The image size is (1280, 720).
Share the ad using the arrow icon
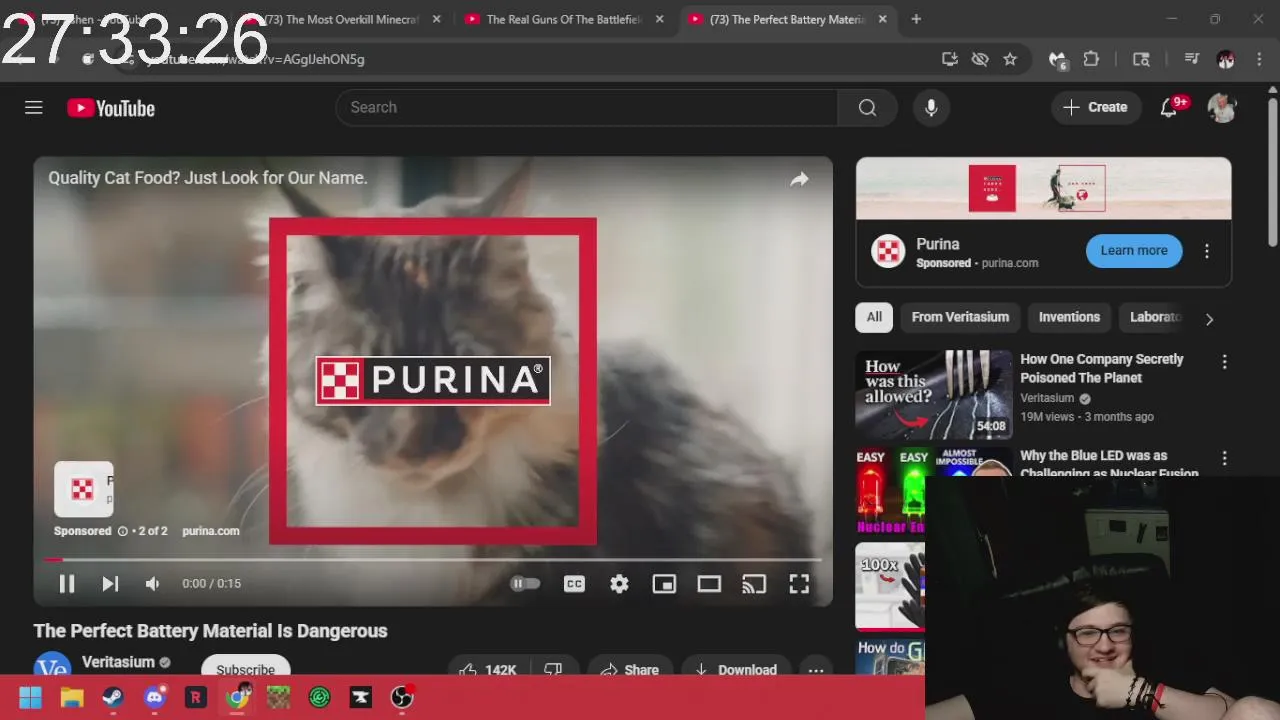[799, 179]
